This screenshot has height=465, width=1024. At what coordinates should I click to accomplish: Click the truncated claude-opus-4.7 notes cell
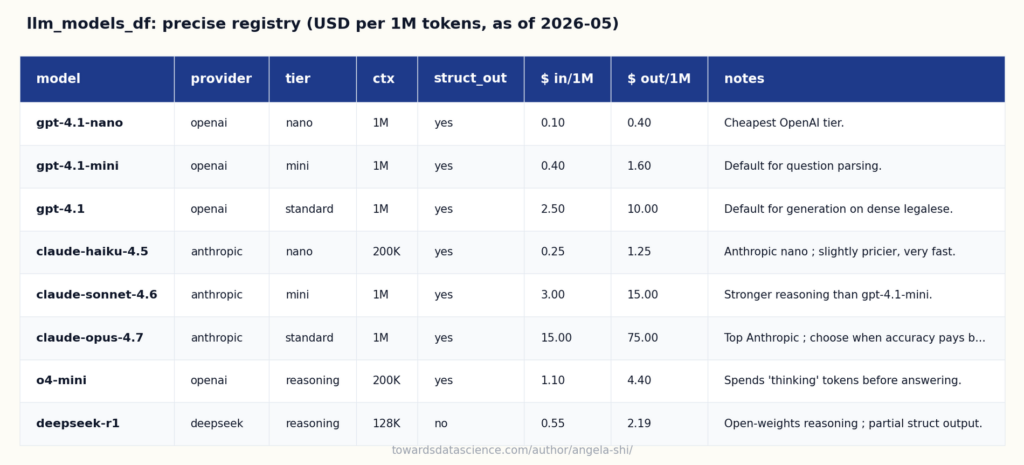[856, 338]
